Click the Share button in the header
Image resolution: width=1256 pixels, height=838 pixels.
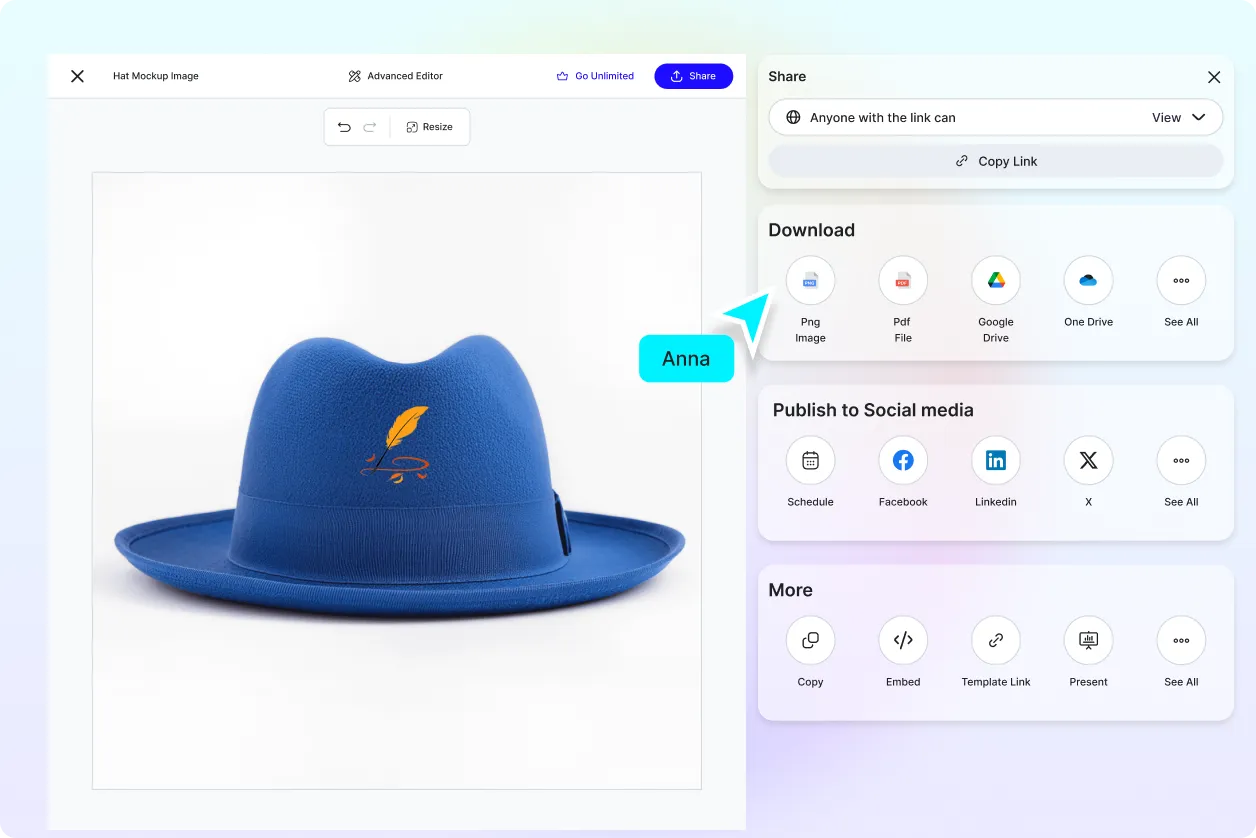coord(693,75)
